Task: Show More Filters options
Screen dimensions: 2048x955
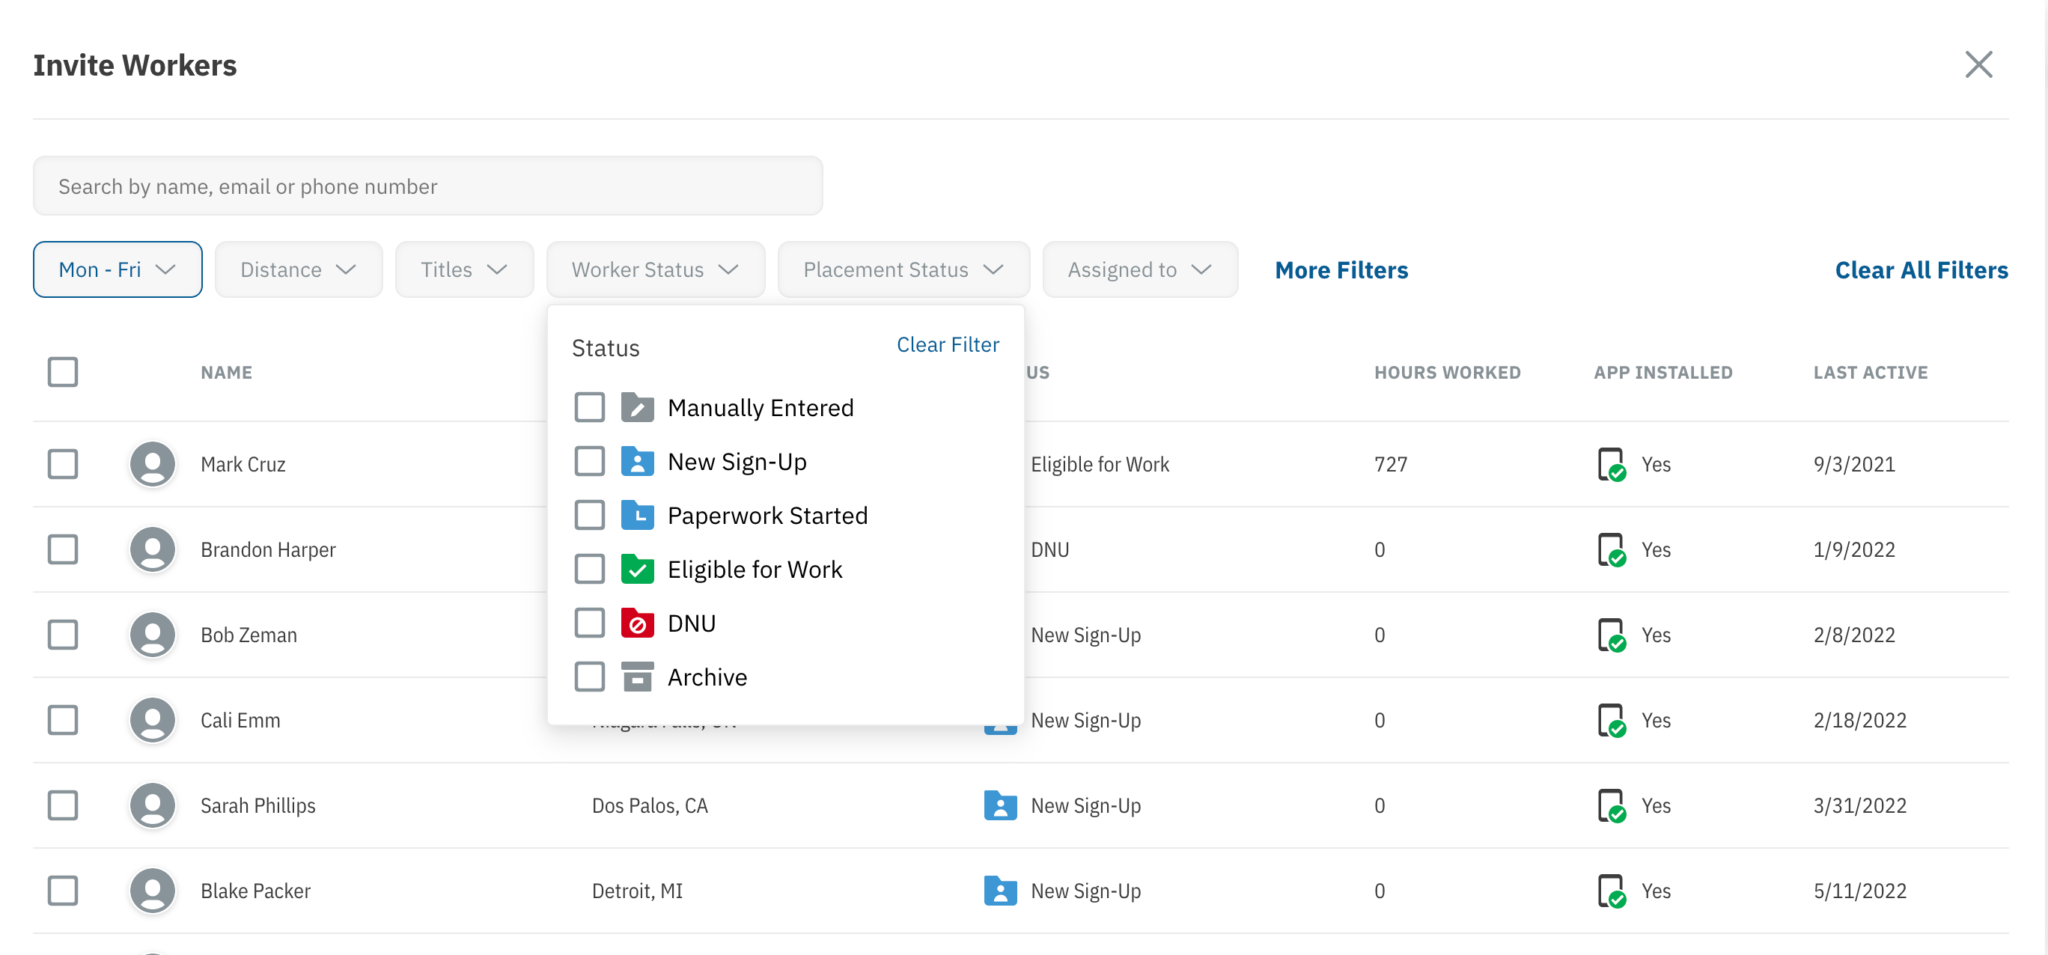Action: [1340, 269]
